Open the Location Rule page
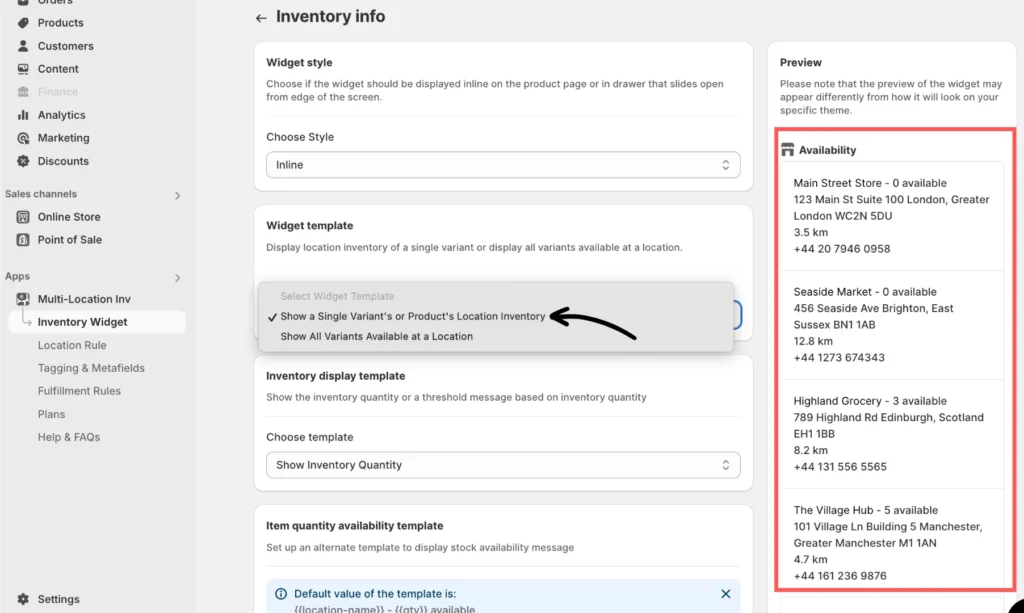 point(72,345)
